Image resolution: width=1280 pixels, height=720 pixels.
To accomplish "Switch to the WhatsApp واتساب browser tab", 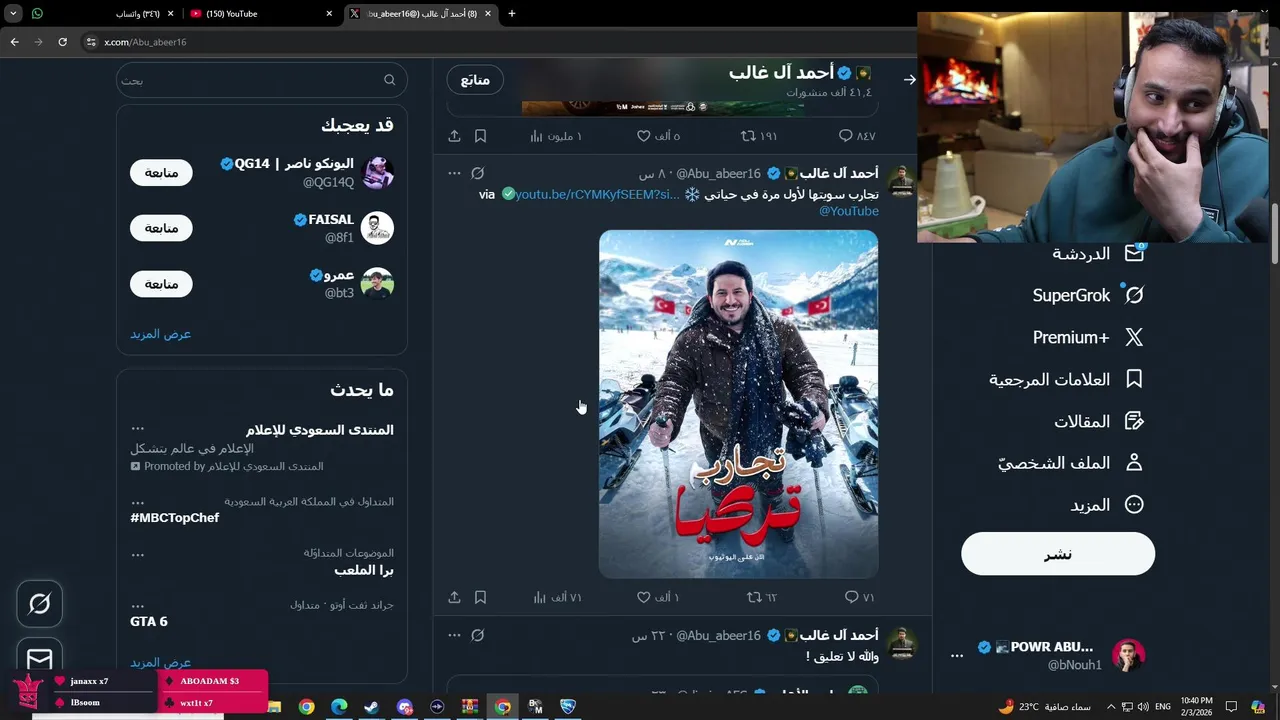I will [102, 14].
